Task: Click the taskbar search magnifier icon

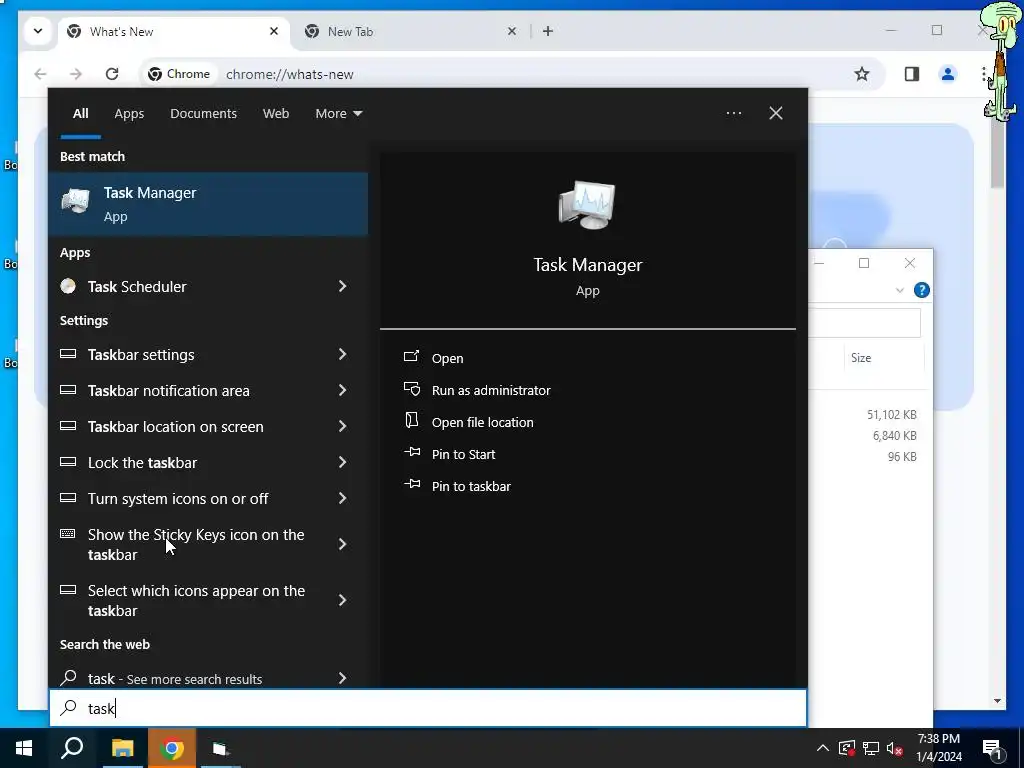Action: pyautogui.click(x=72, y=748)
